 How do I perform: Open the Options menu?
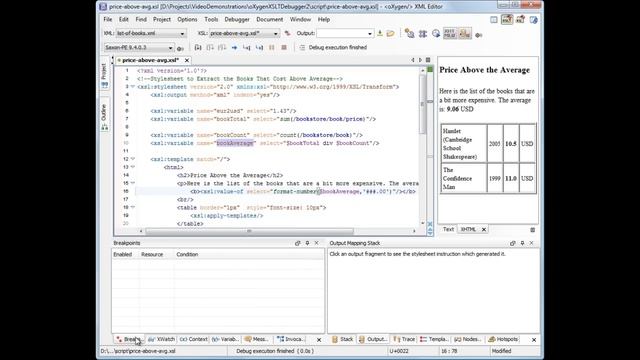187,20
